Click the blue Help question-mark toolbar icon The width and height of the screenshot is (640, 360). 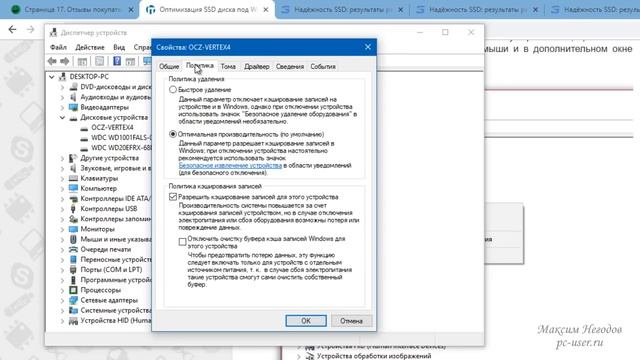tap(117, 61)
